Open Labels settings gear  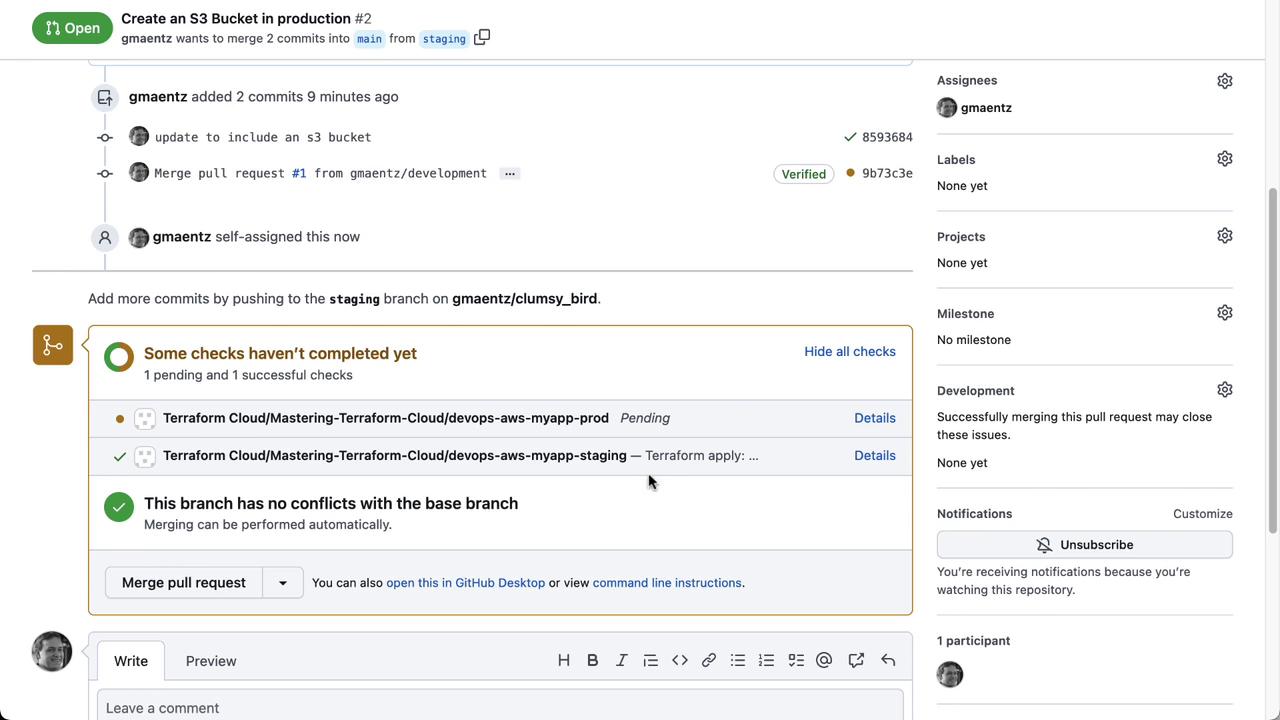1225,159
